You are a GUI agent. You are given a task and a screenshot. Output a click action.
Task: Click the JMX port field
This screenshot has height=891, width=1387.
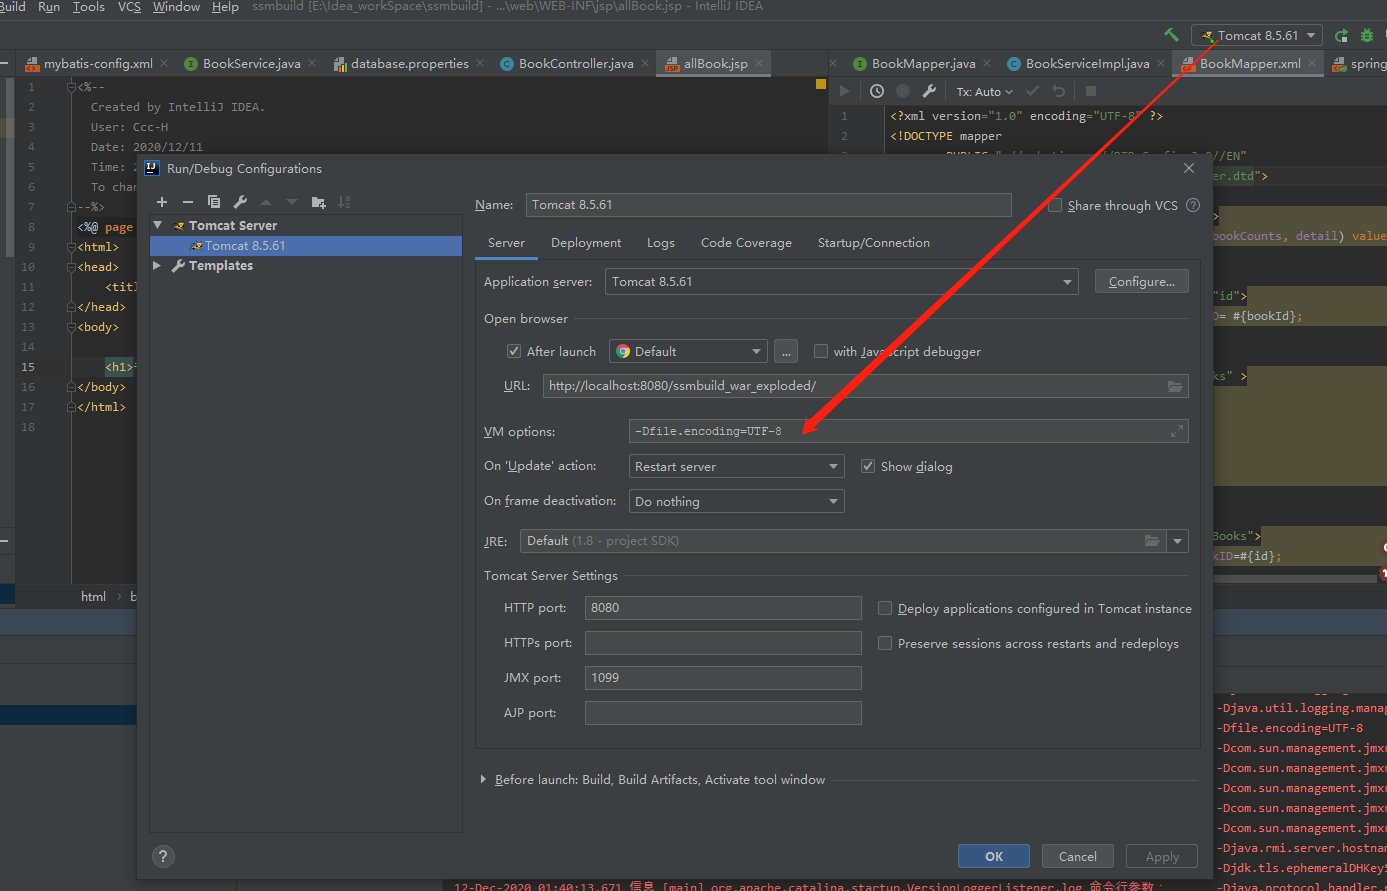coord(723,678)
